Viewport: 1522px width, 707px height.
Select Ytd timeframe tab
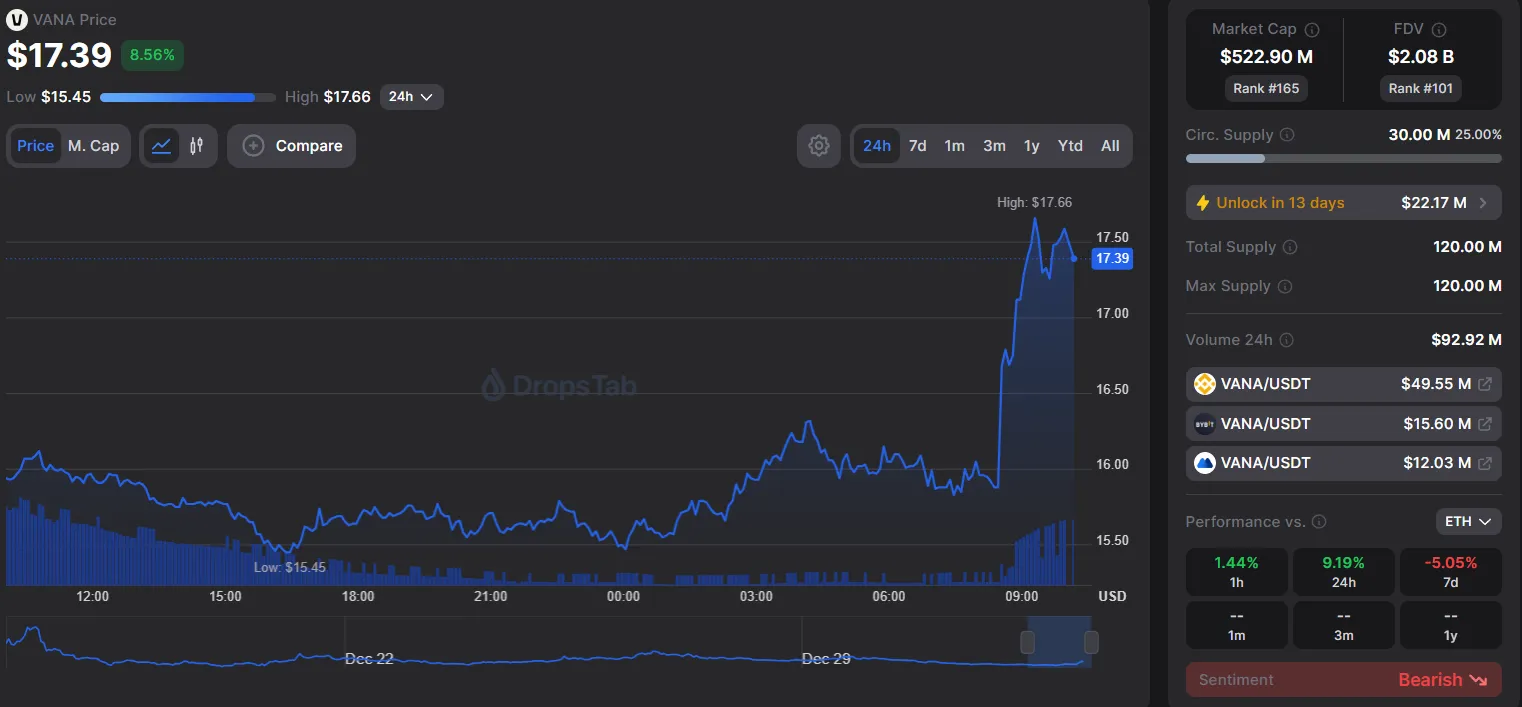click(x=1070, y=146)
